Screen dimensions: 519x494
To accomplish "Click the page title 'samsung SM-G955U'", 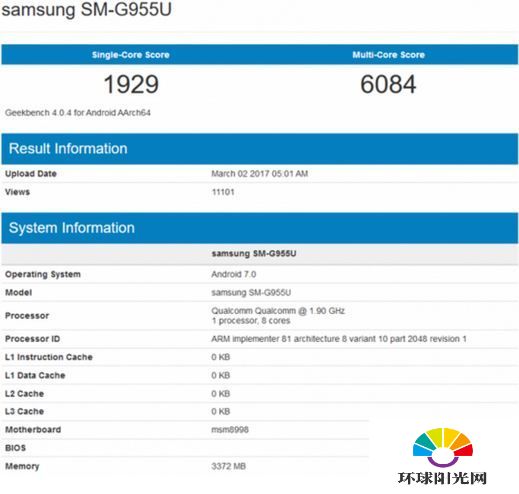I will 87,9.
